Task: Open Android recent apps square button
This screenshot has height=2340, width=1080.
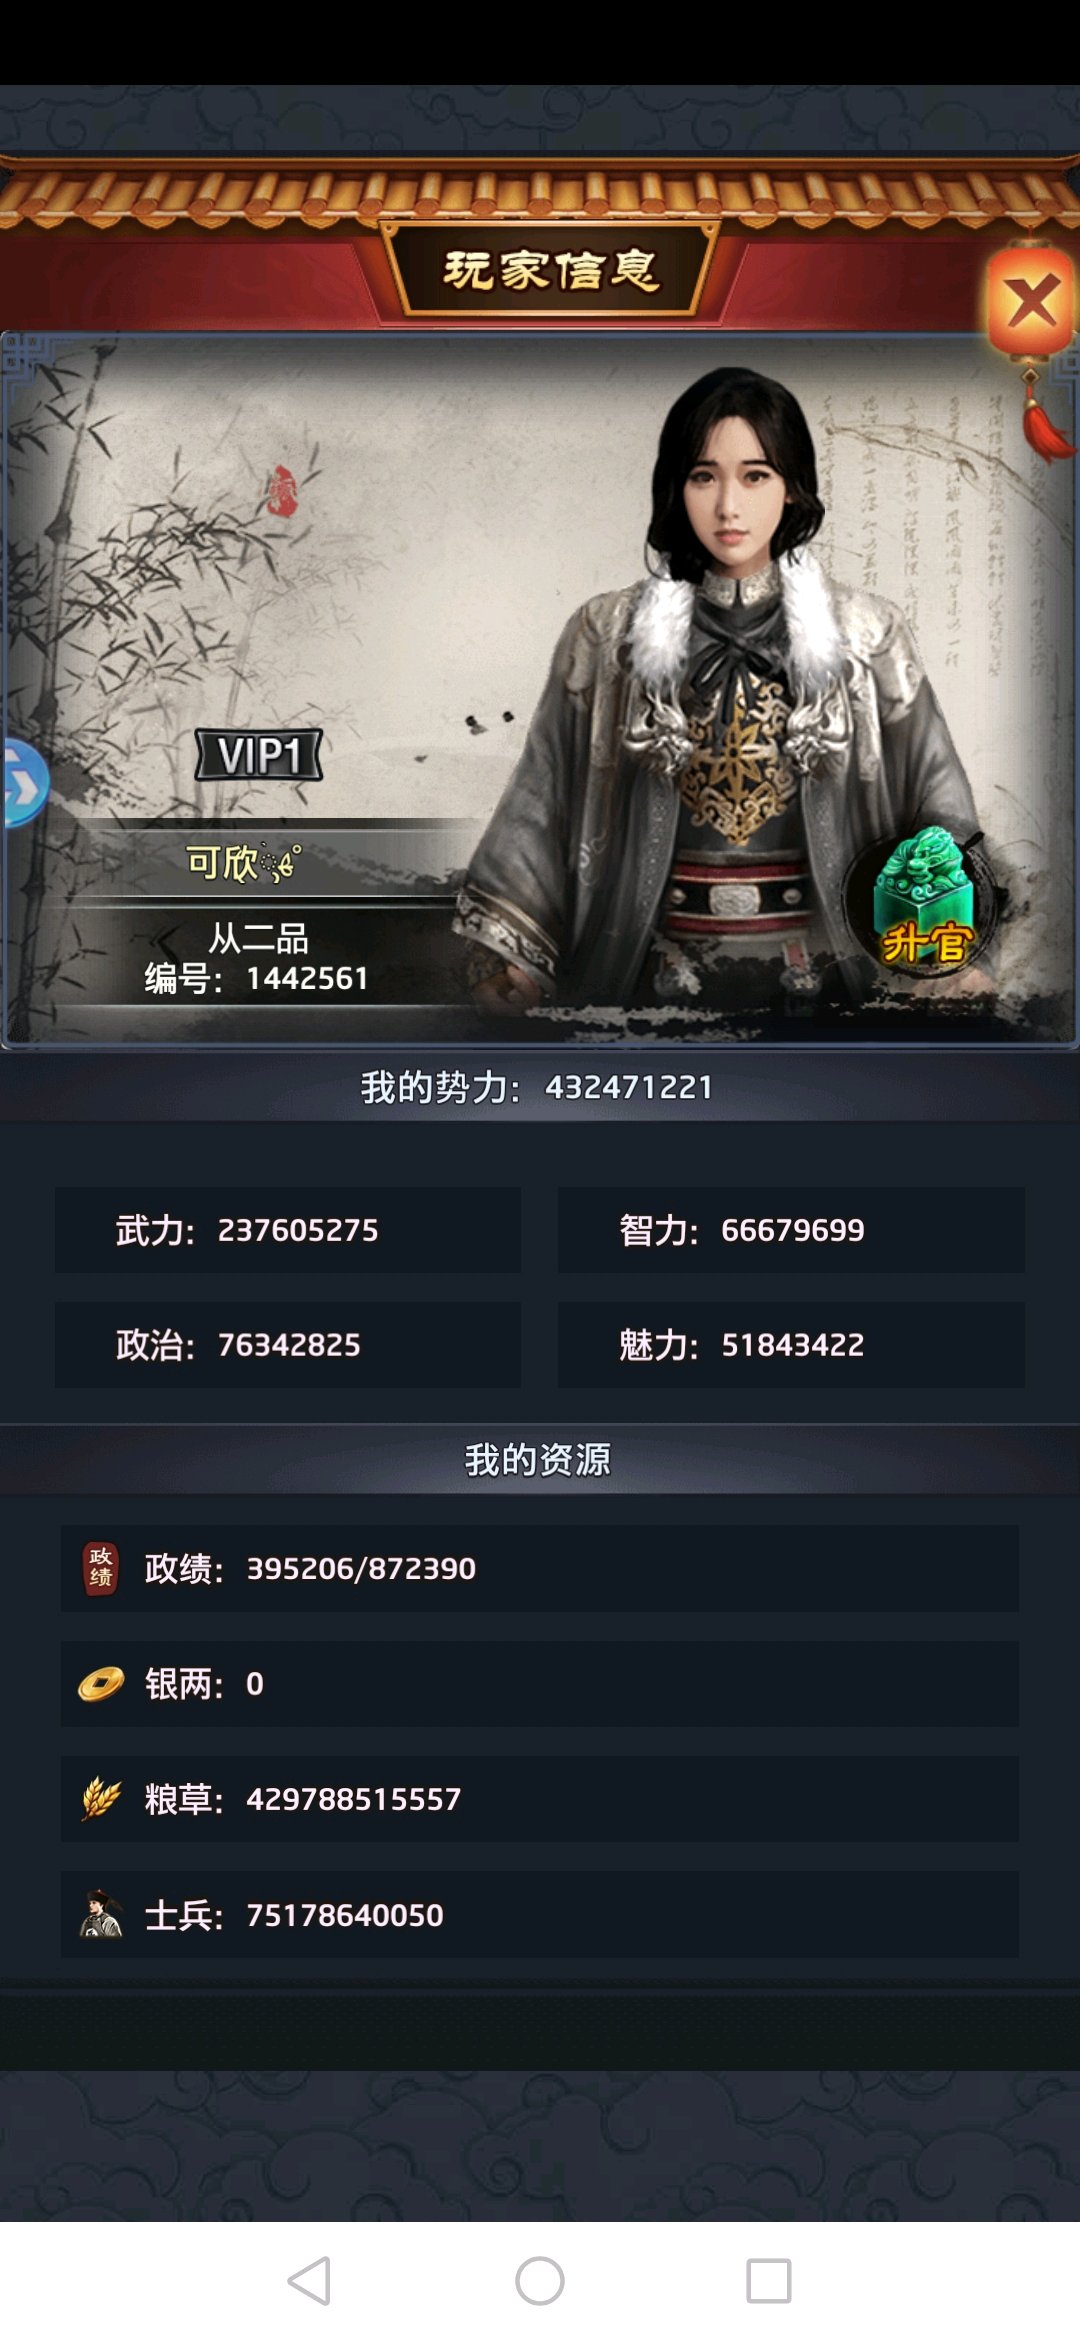Action: 769,2281
